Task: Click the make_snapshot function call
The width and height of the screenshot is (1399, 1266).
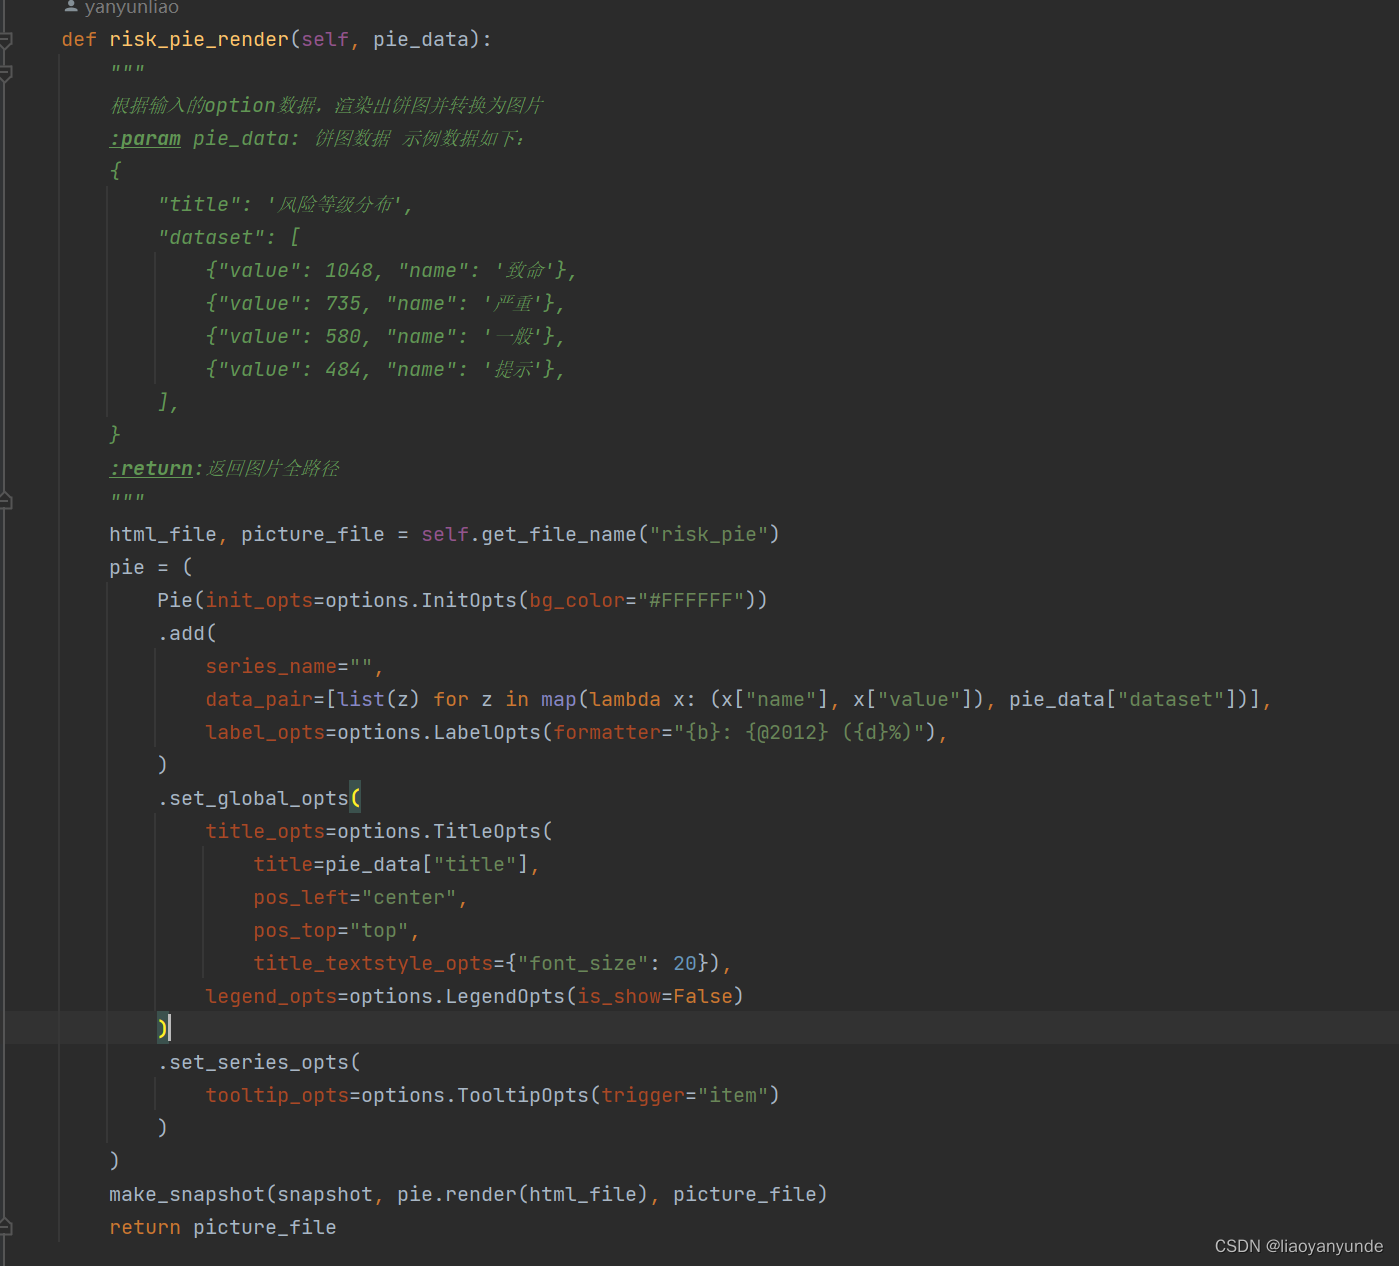Action: coord(187,1195)
